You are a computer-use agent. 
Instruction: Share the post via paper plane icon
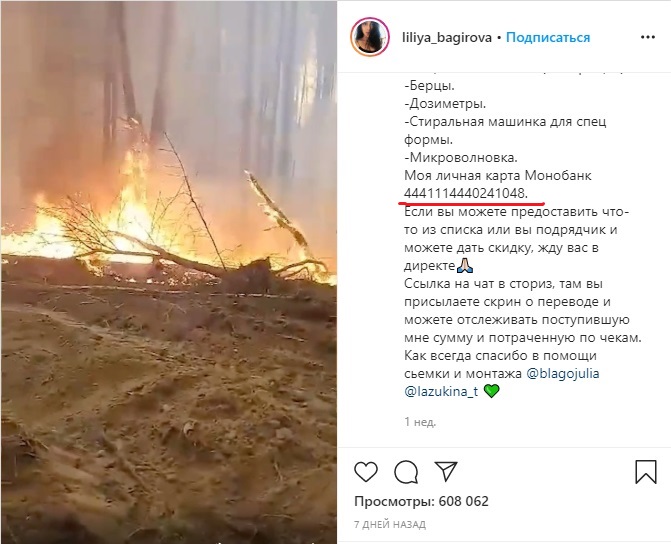click(x=446, y=471)
